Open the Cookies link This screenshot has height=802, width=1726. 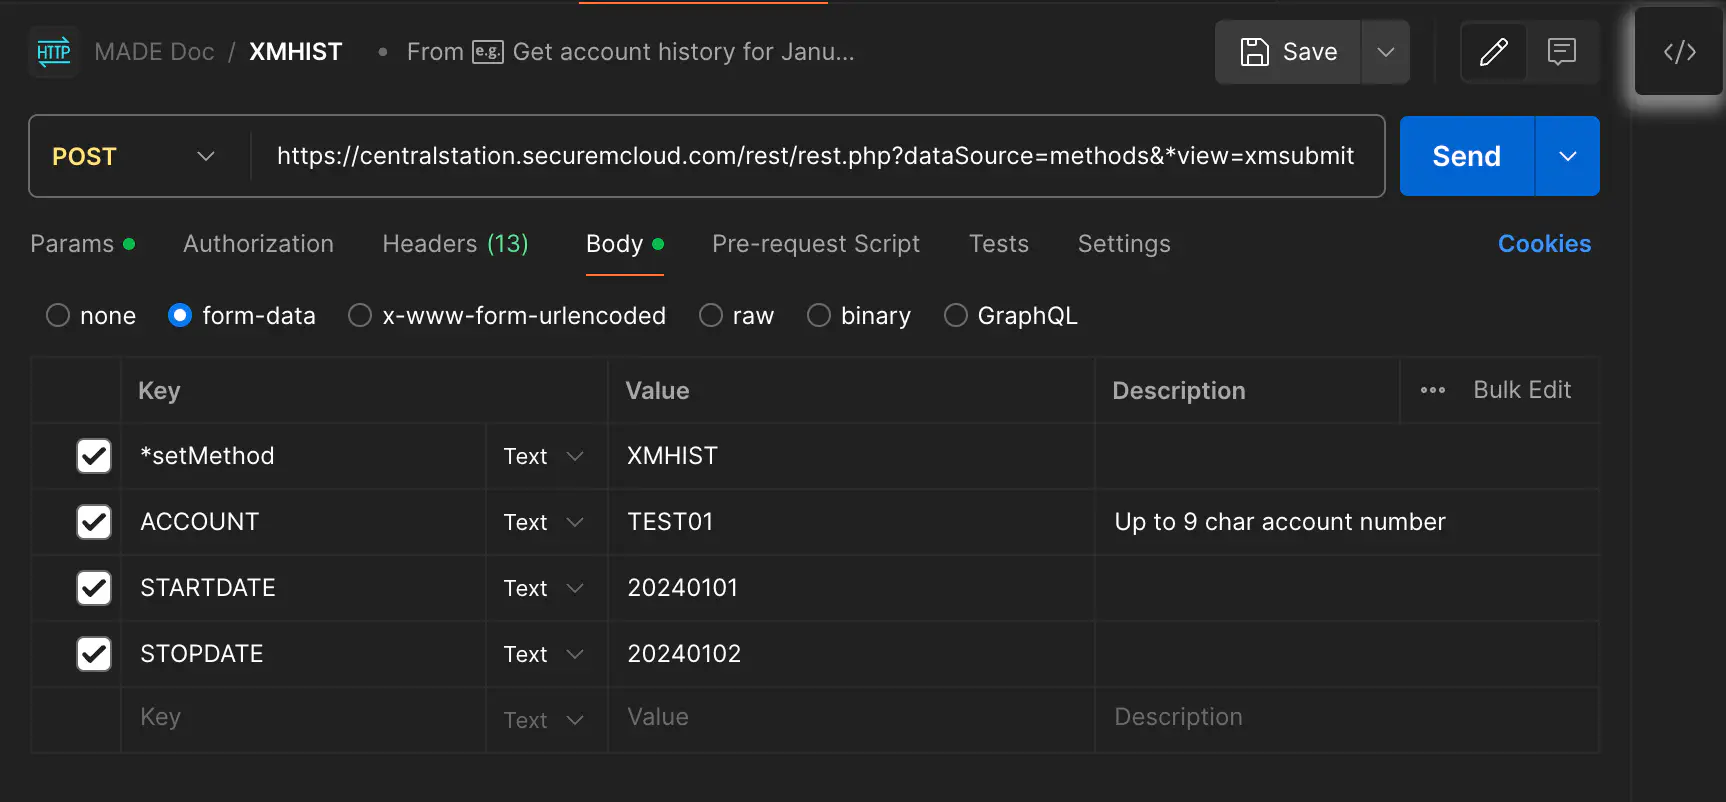click(x=1544, y=244)
